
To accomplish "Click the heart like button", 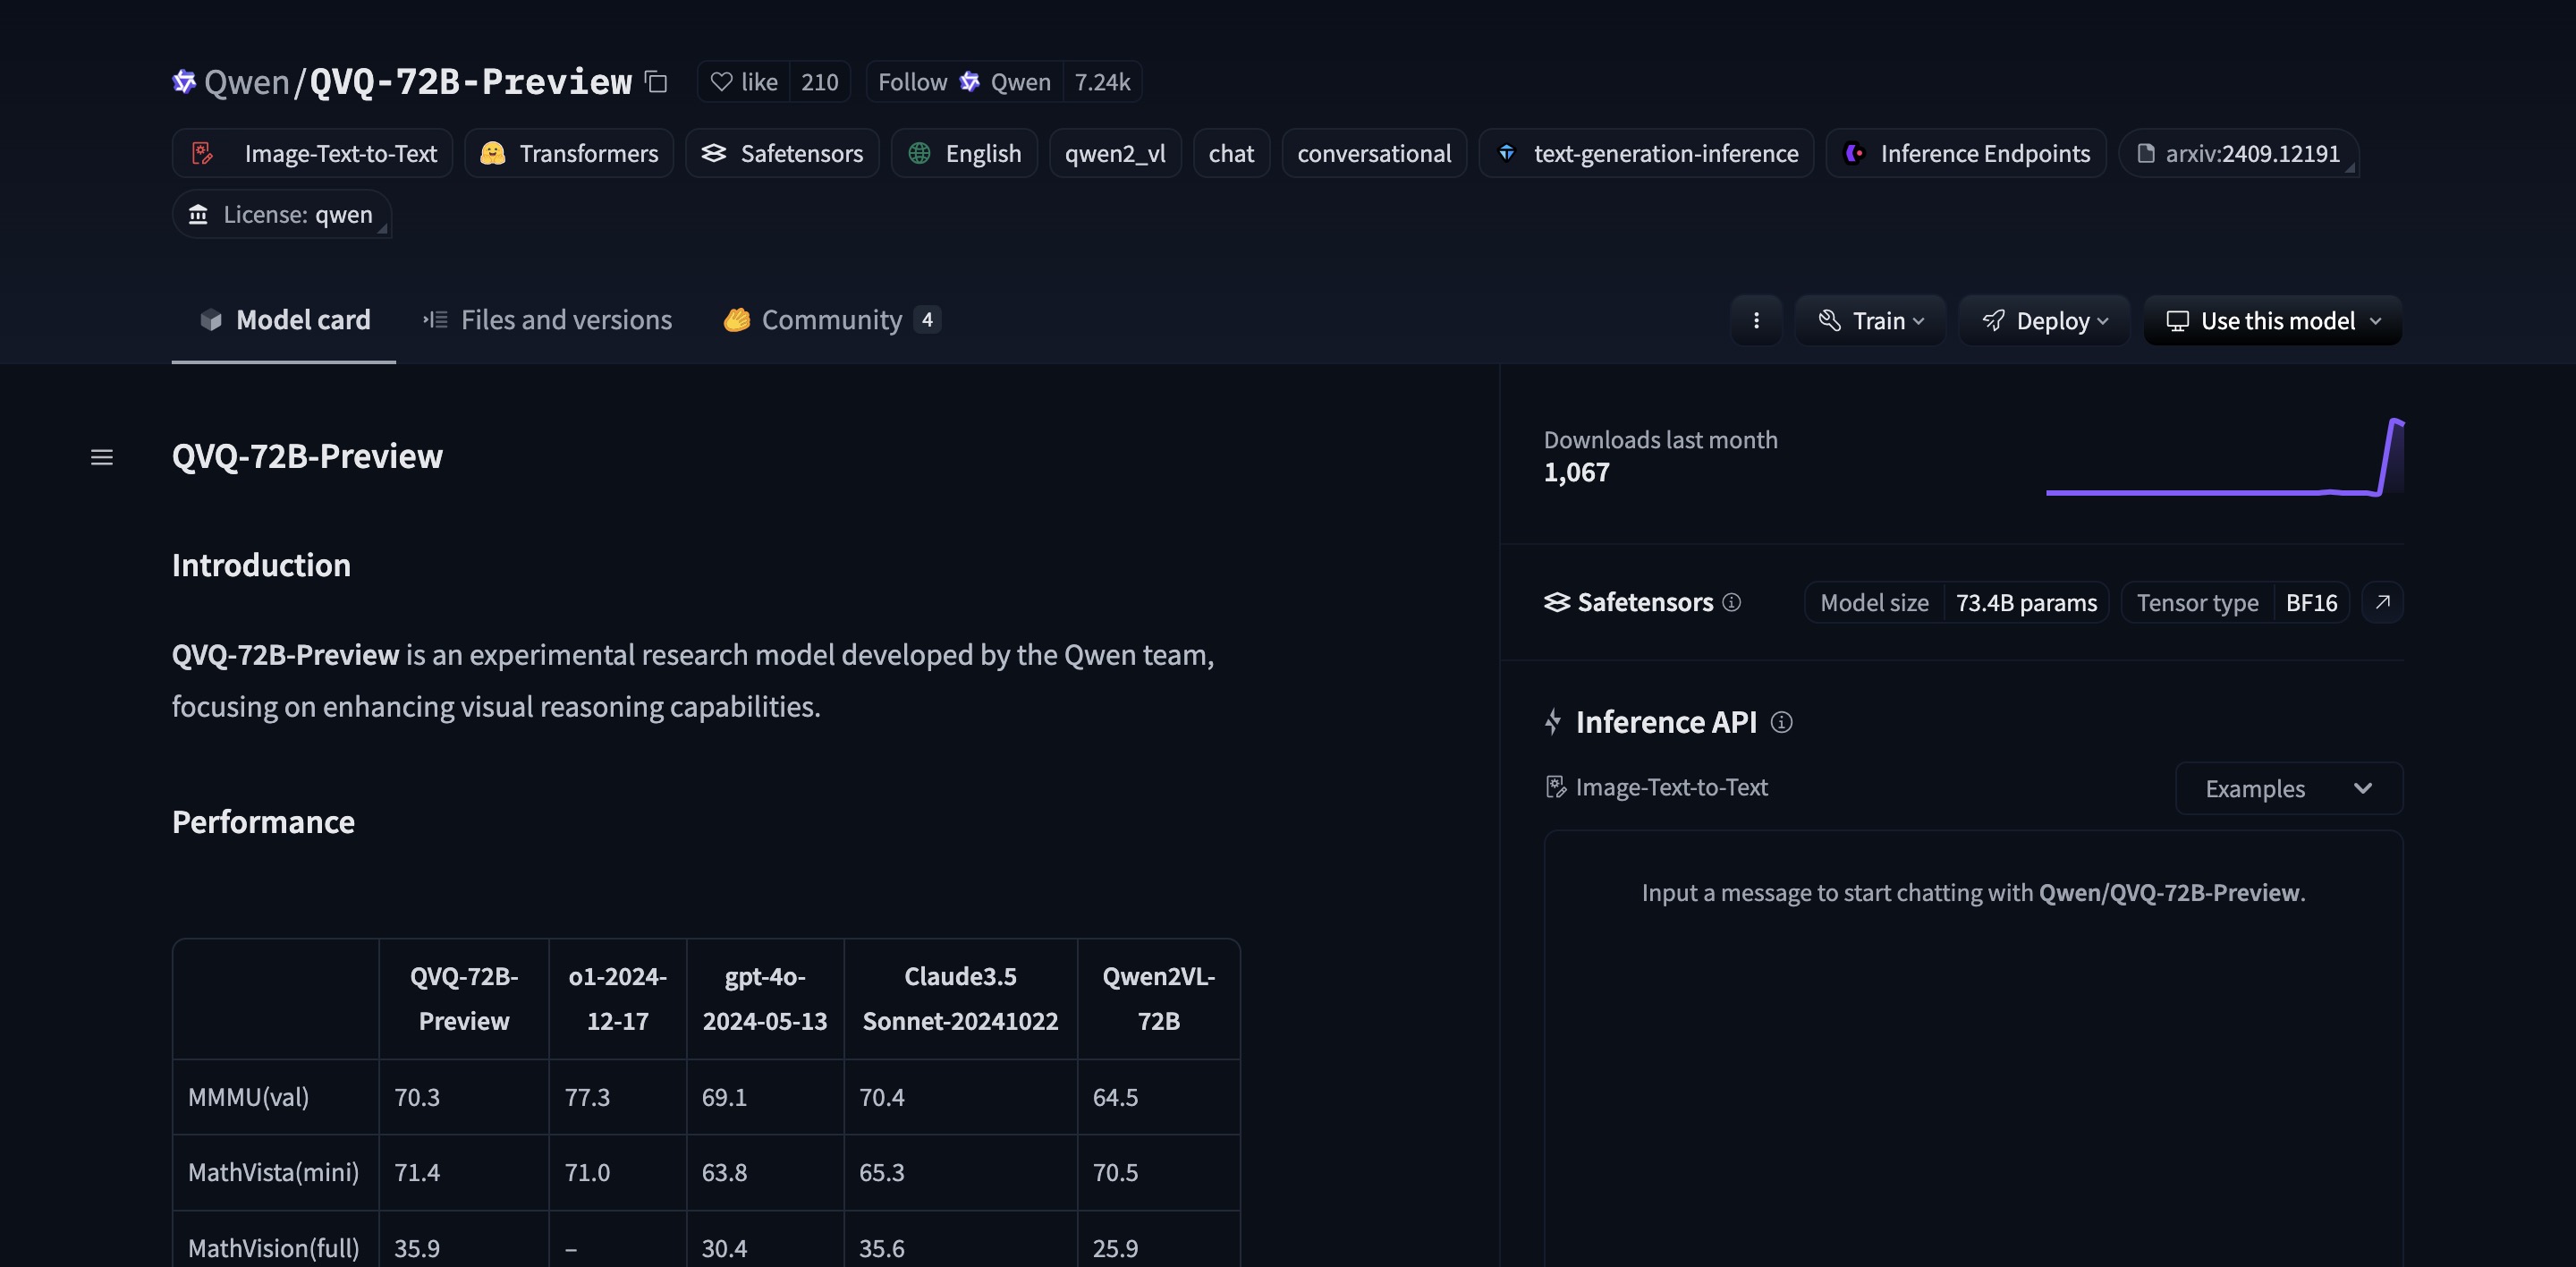I will [744, 82].
